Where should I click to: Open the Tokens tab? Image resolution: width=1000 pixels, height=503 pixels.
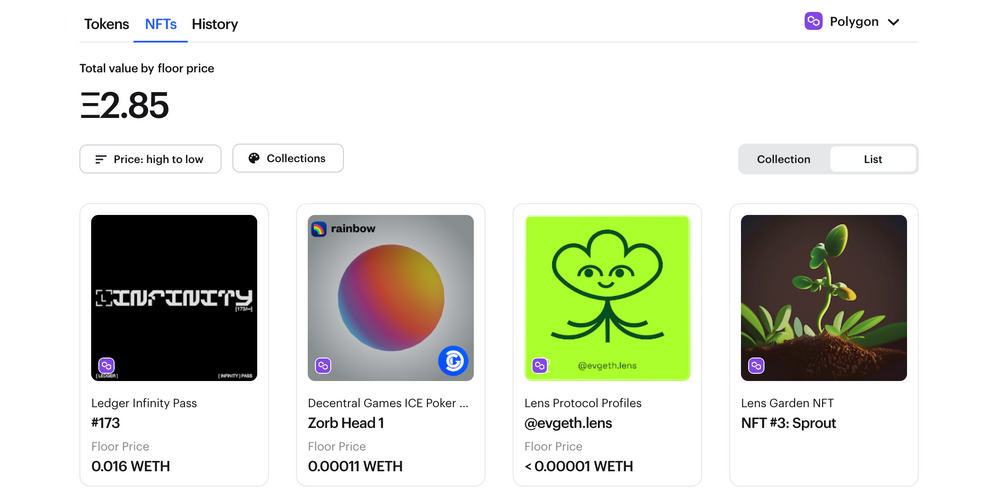click(x=106, y=24)
